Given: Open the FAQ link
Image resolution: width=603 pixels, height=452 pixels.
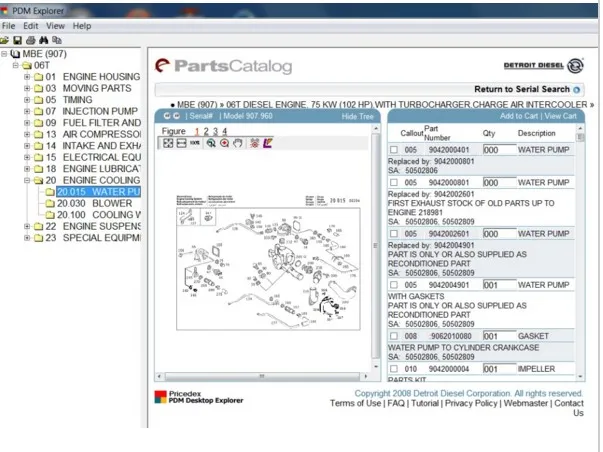Looking at the screenshot, I should click(x=396, y=404).
